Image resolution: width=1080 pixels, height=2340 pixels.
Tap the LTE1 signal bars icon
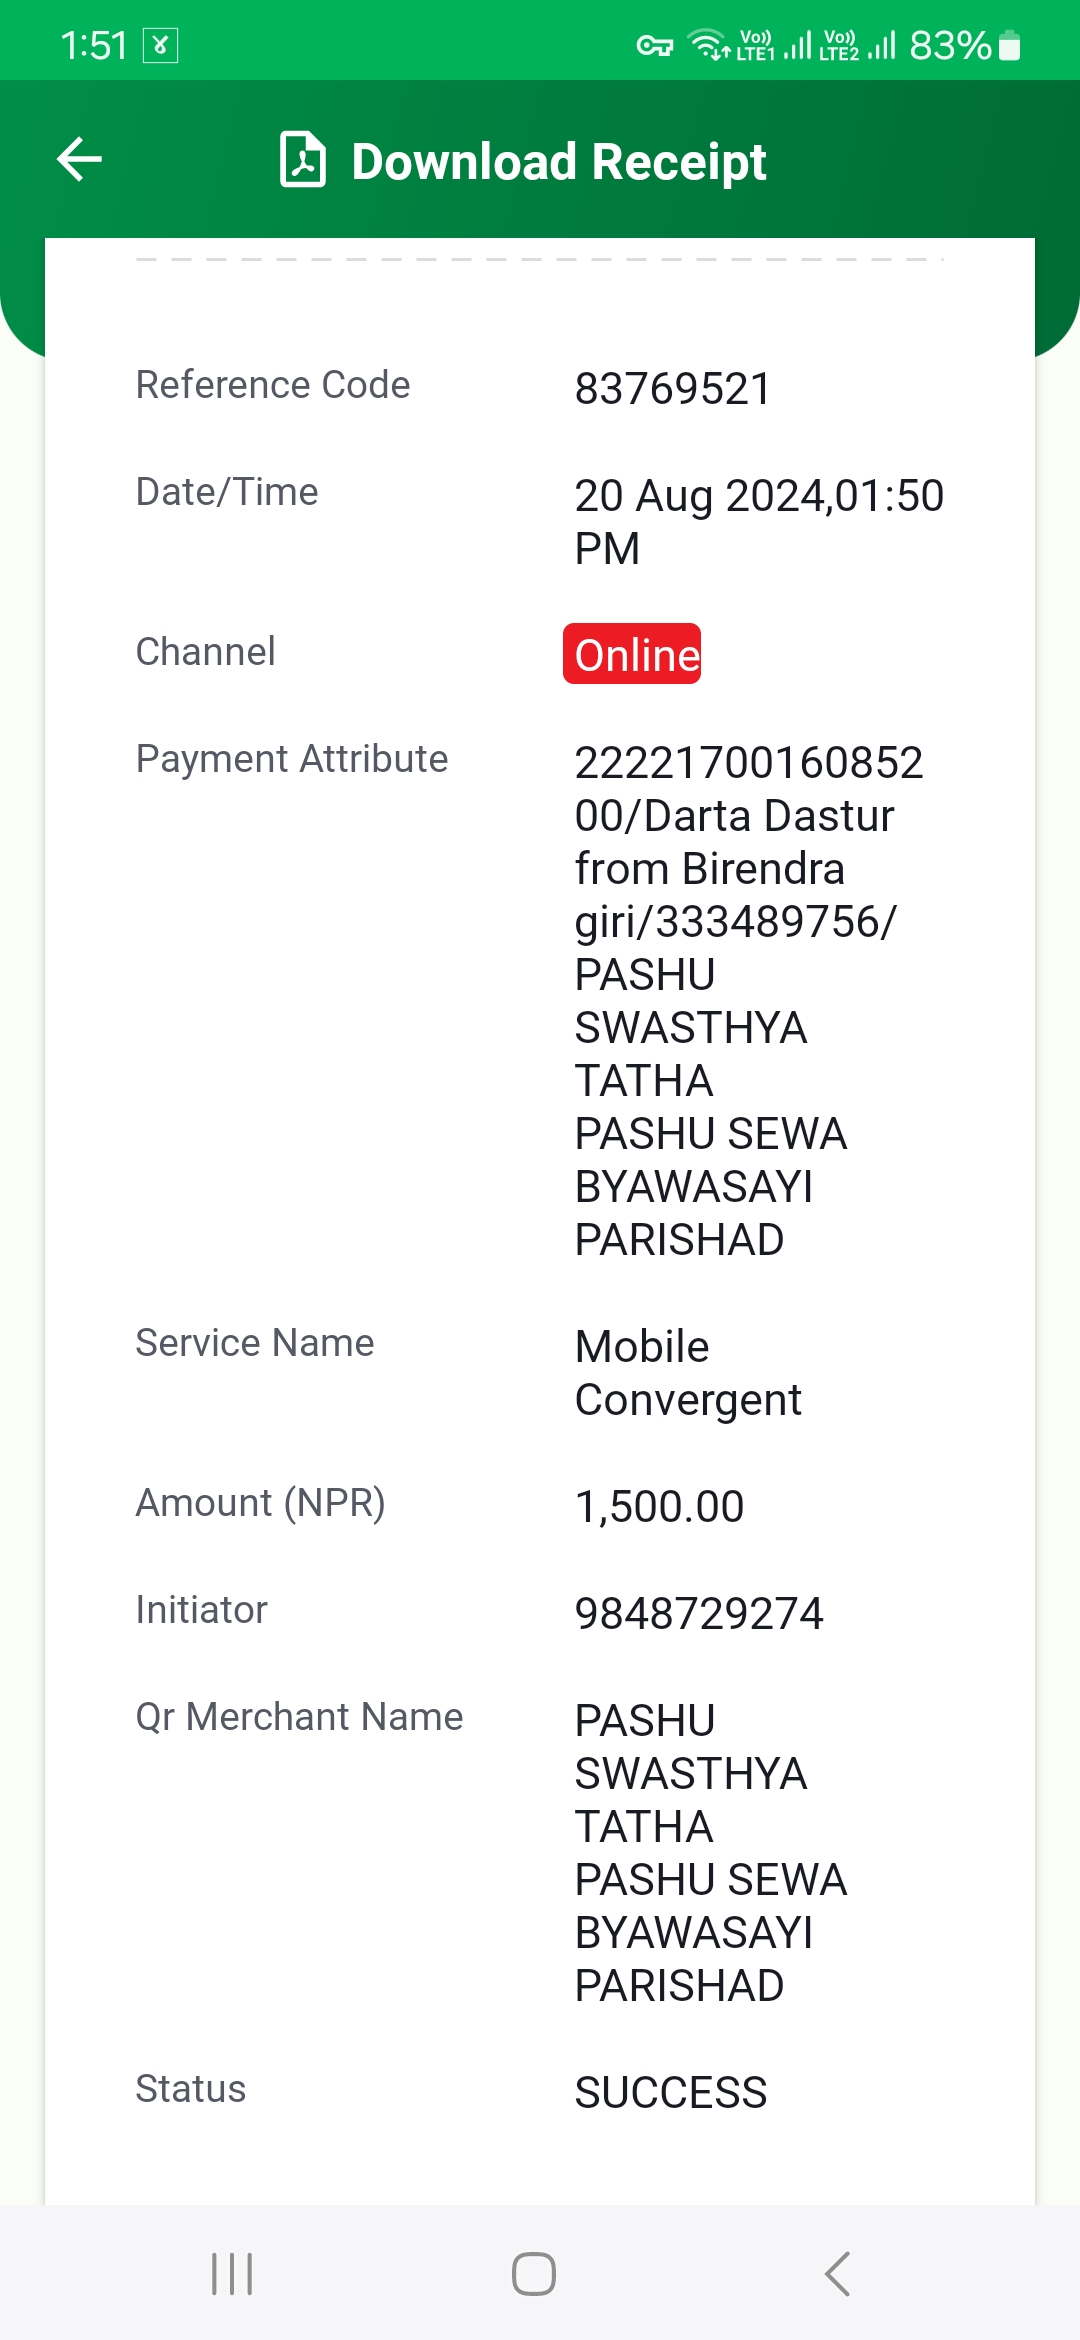point(797,45)
